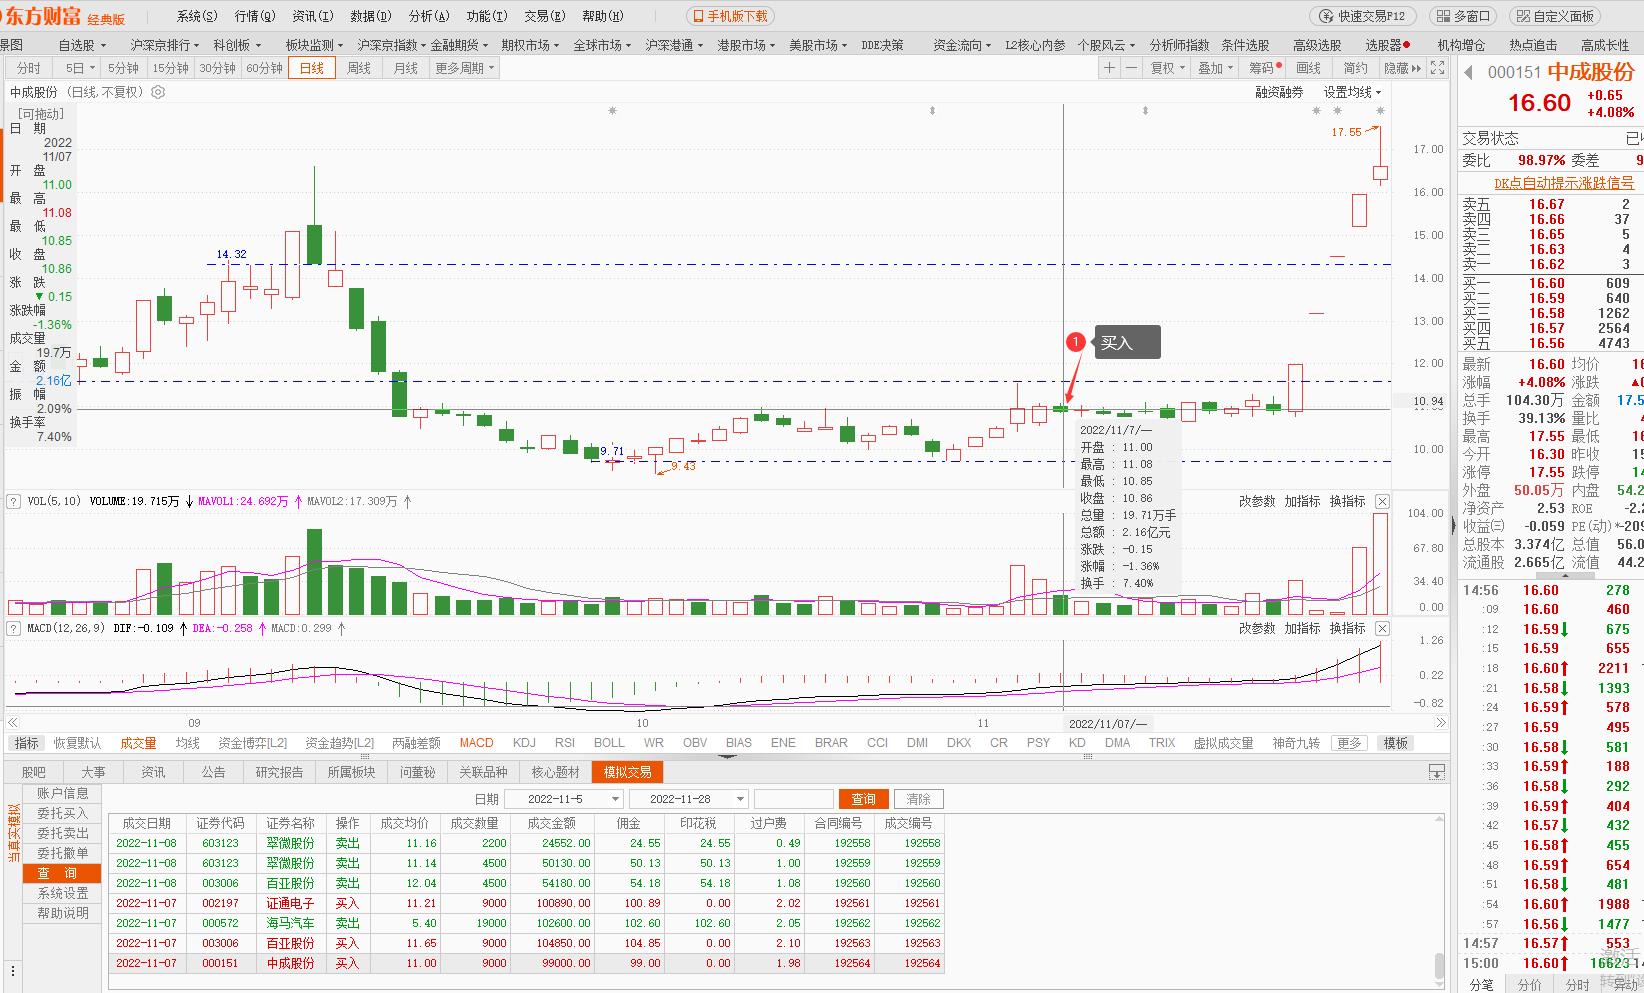Open 更多 indicators button
This screenshot has width=1644, height=993.
coord(1349,743)
